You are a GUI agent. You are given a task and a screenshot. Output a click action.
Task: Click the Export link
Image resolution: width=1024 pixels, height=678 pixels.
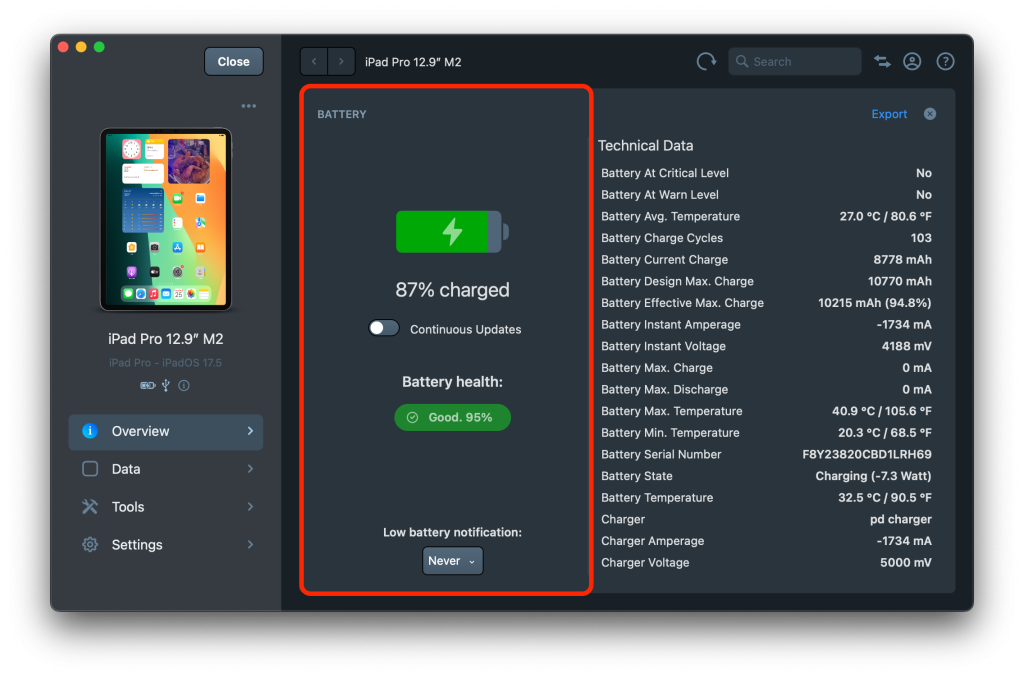[x=889, y=114]
